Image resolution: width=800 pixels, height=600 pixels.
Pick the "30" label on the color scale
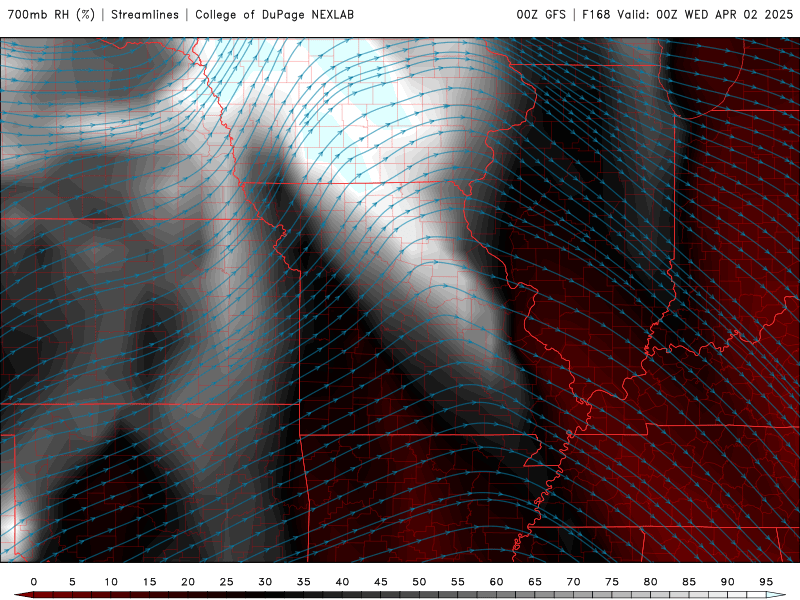(x=265, y=582)
